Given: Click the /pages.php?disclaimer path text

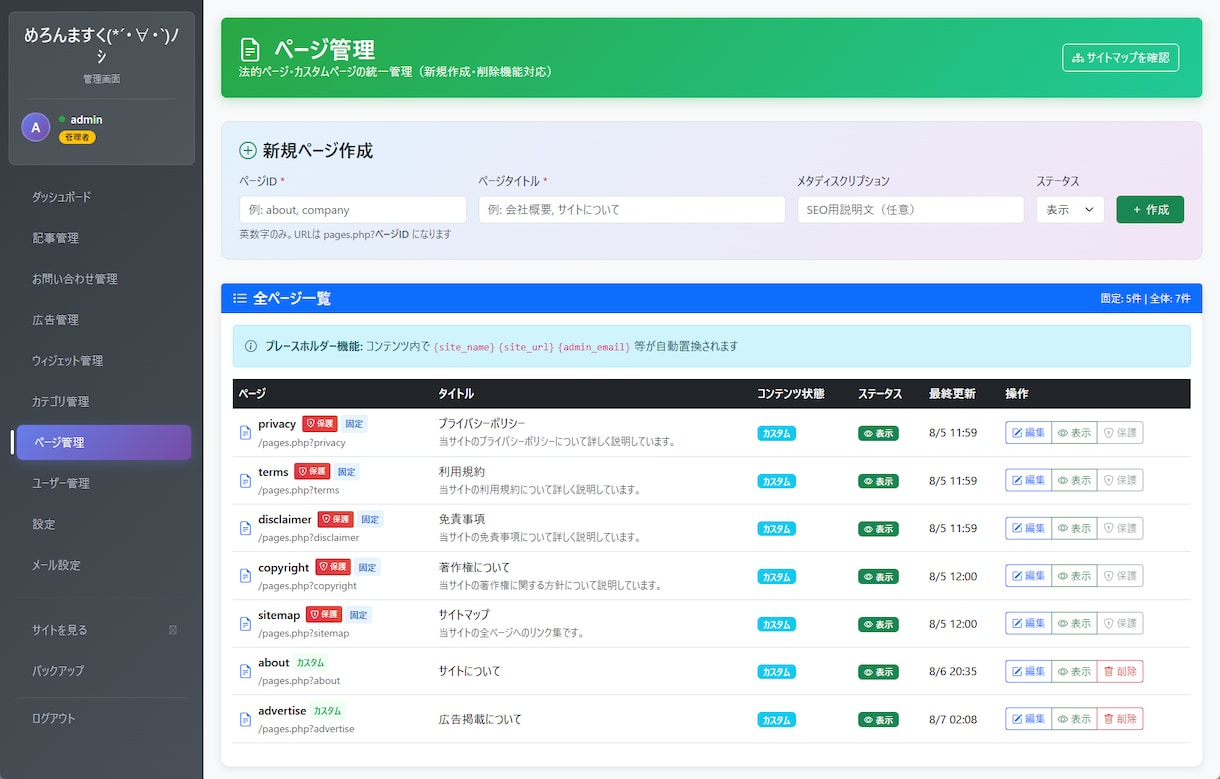Looking at the screenshot, I should [308, 538].
